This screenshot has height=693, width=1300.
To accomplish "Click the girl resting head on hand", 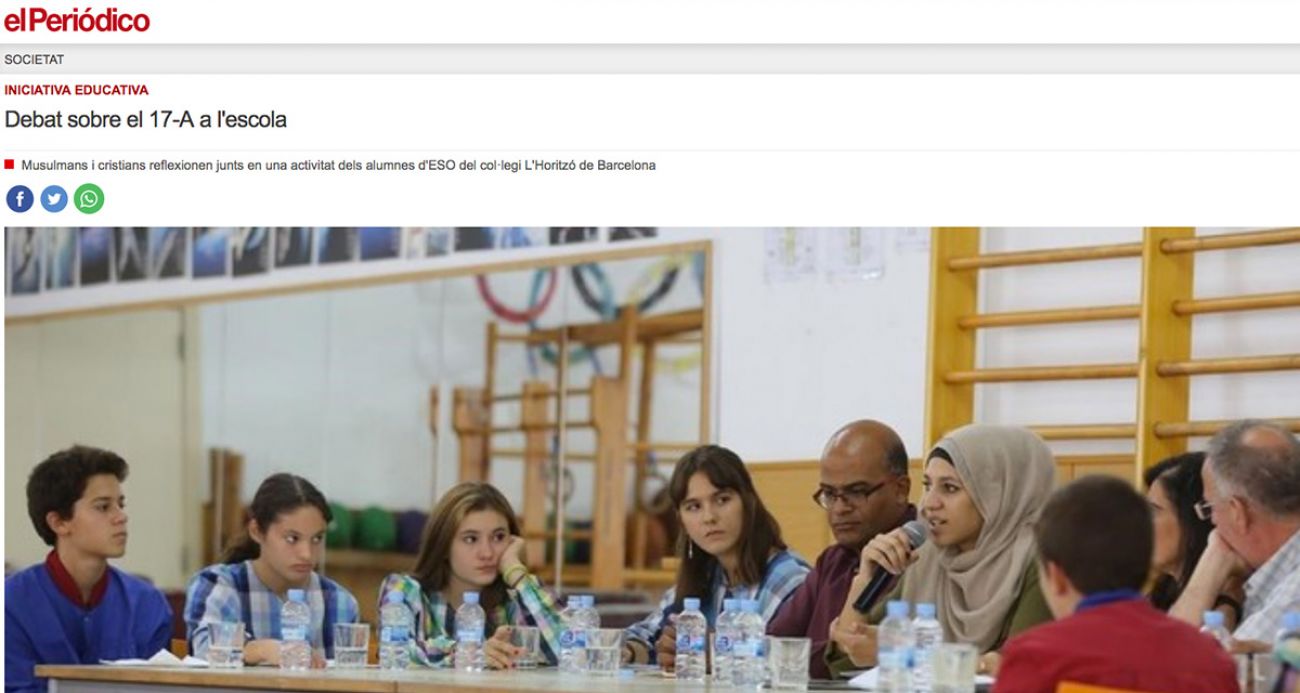I will point(470,570).
